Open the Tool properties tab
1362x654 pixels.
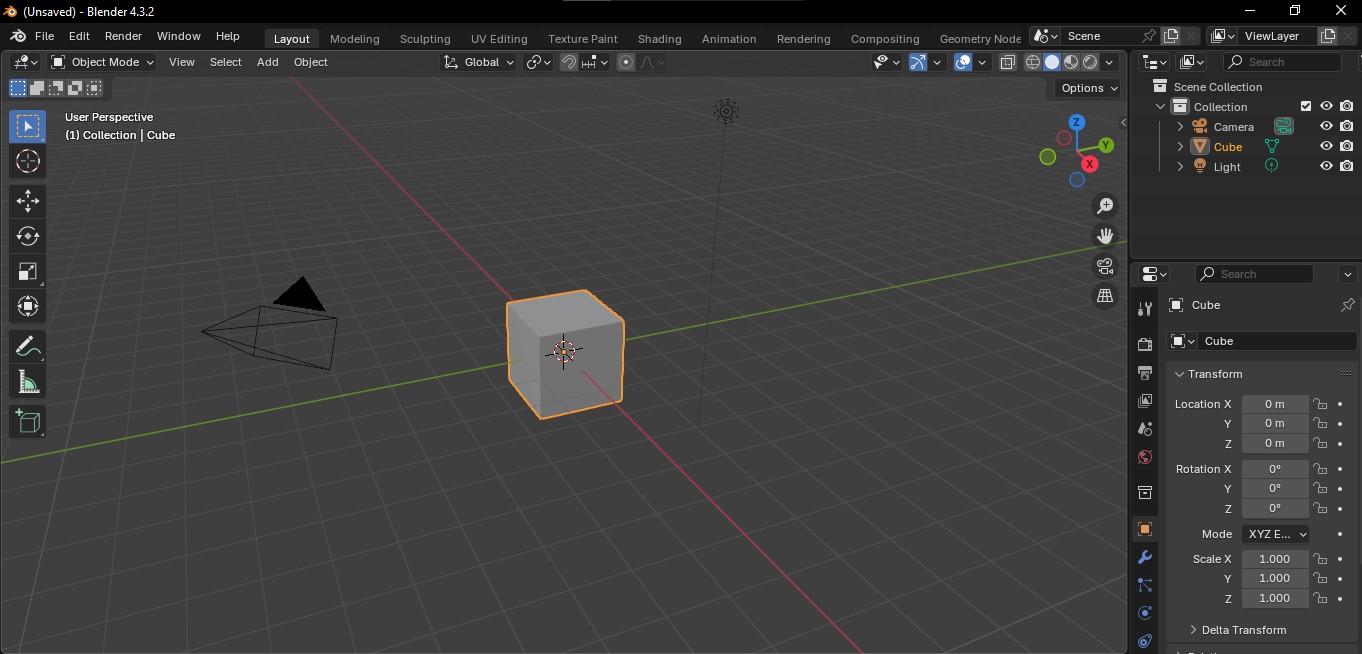point(1145,309)
